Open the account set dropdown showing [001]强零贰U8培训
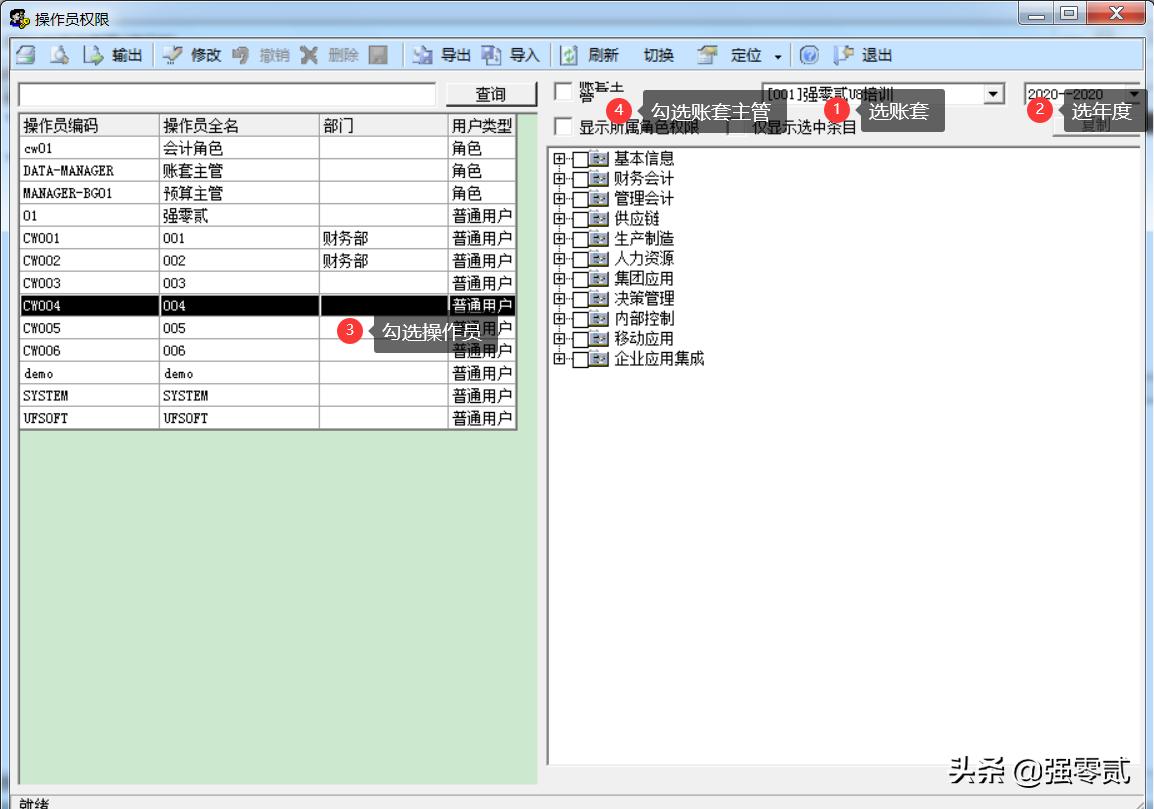This screenshot has height=809, width=1154. point(993,93)
